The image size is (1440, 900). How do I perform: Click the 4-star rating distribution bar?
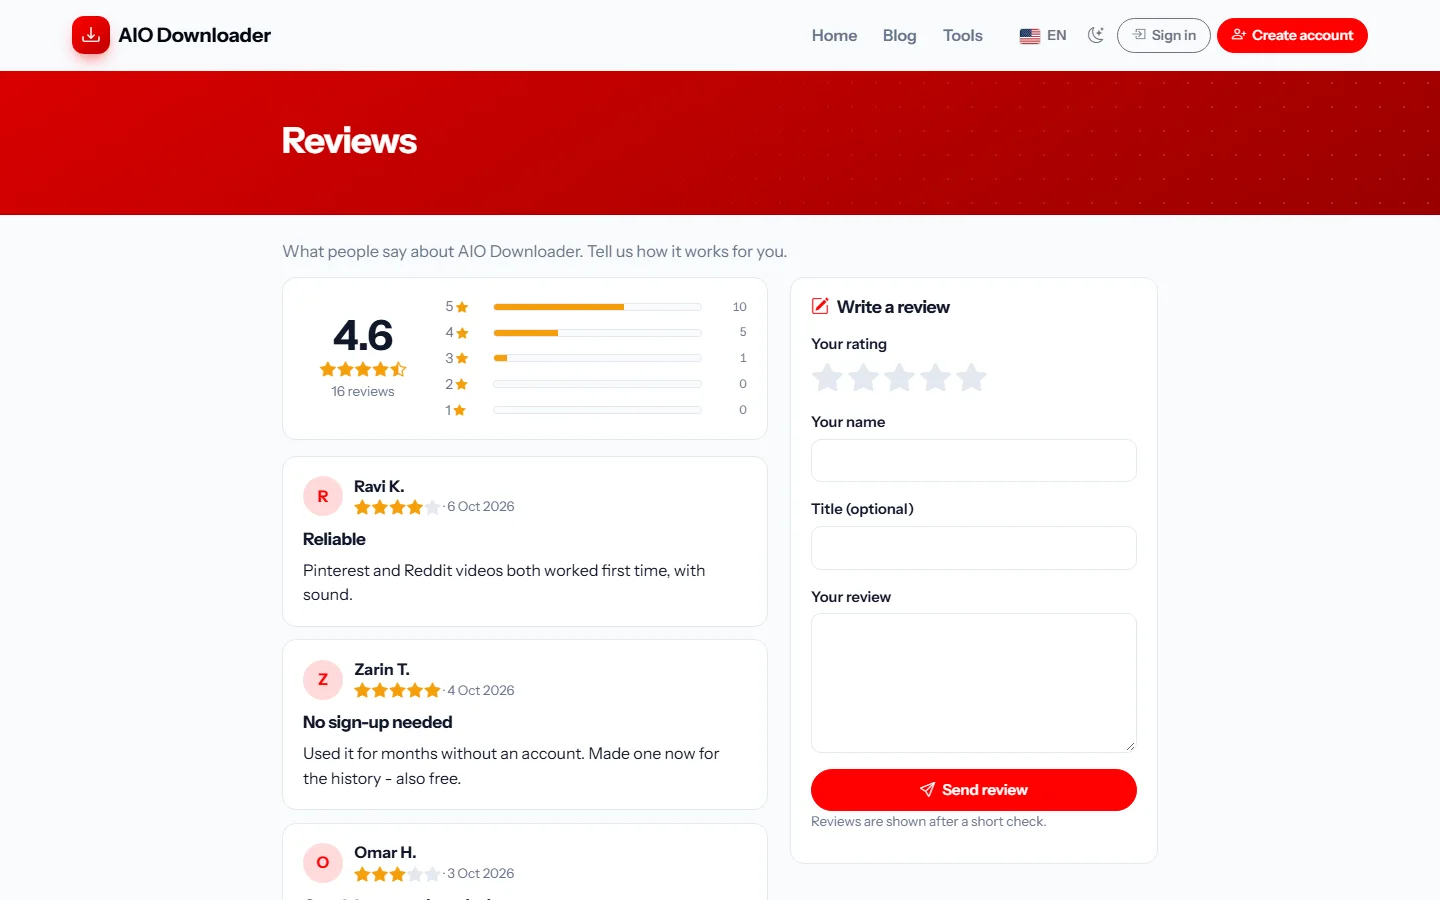click(597, 332)
